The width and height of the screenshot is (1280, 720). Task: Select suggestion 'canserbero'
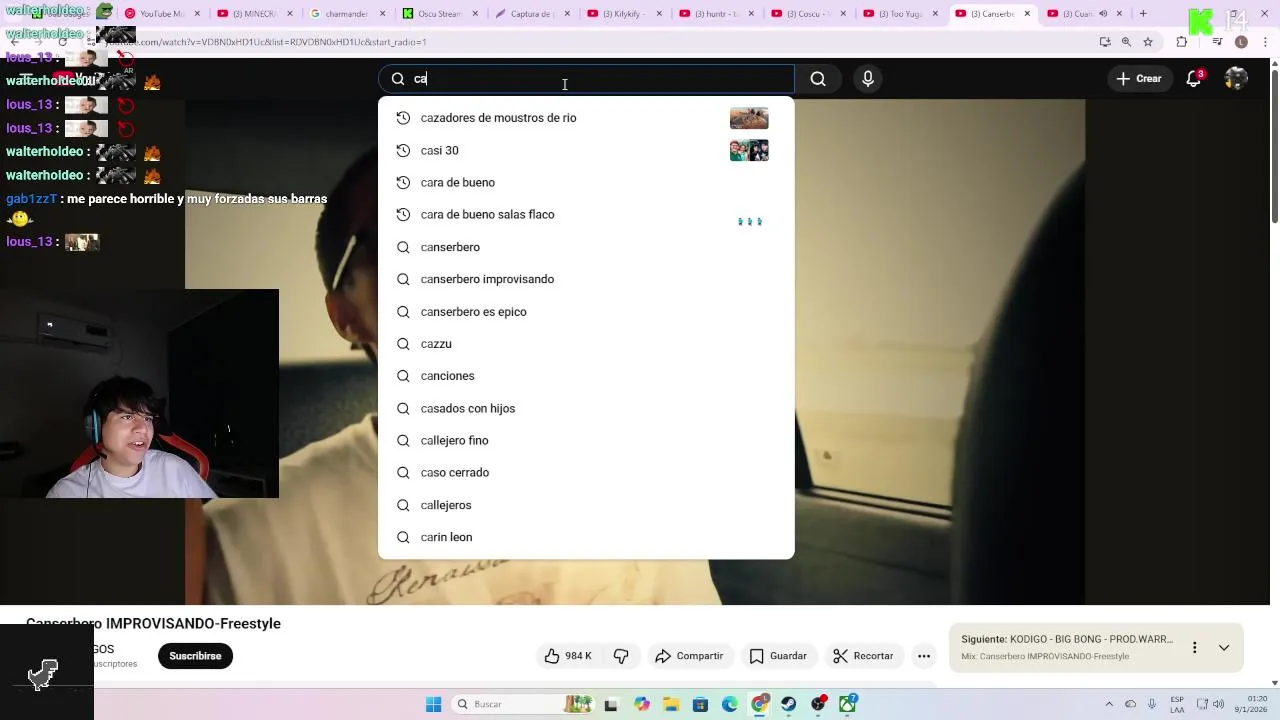click(586, 247)
